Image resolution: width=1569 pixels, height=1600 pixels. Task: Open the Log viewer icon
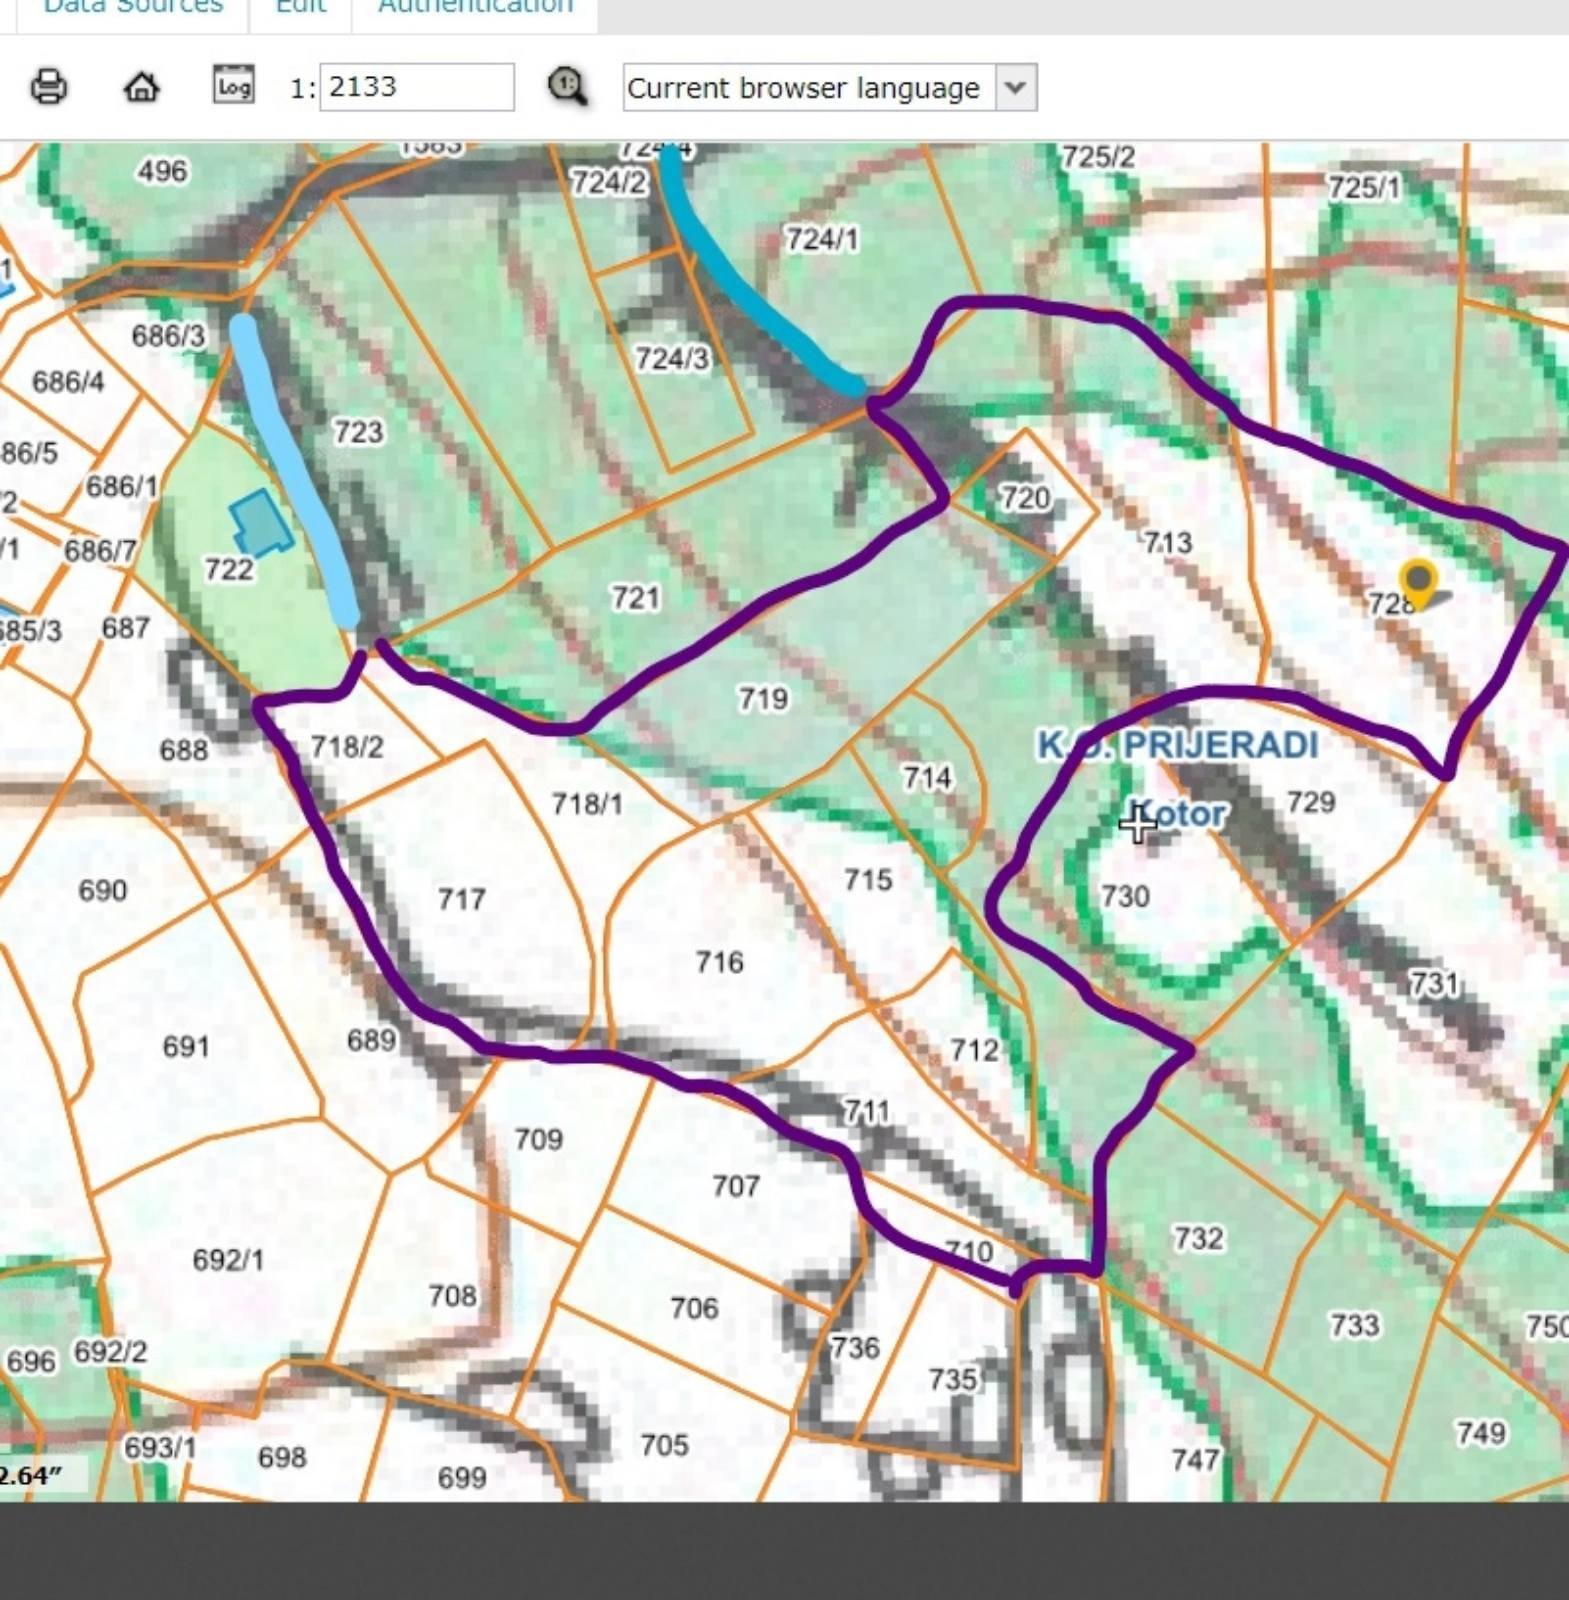click(x=233, y=86)
